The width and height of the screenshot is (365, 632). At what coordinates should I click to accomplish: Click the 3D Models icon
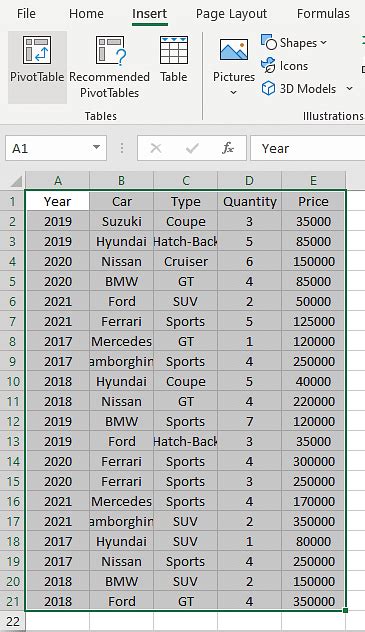[268, 88]
